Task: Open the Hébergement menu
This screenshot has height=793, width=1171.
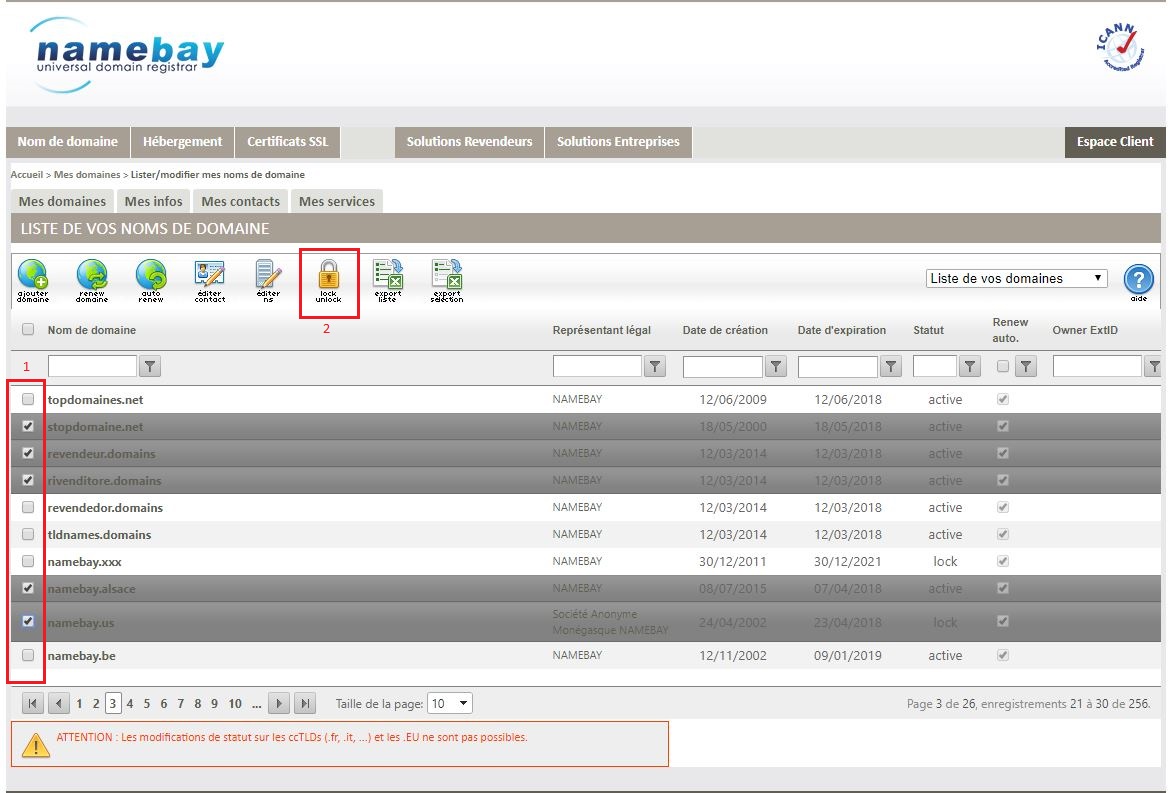Action: point(183,142)
